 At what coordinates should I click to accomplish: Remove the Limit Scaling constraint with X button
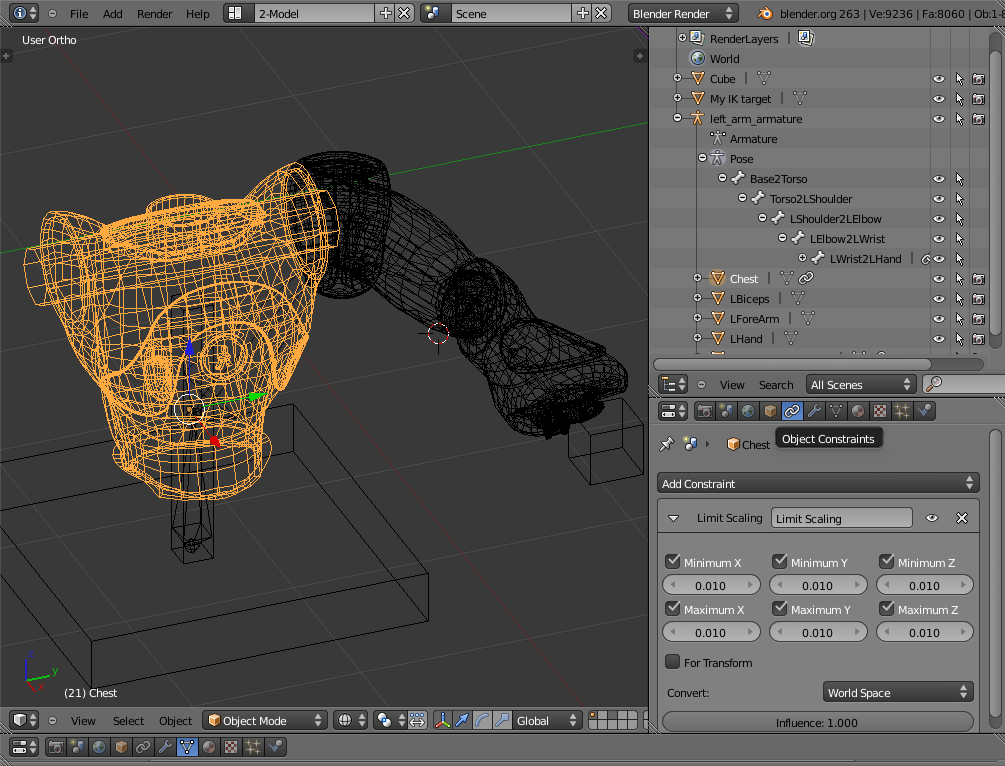pyautogui.click(x=961, y=518)
